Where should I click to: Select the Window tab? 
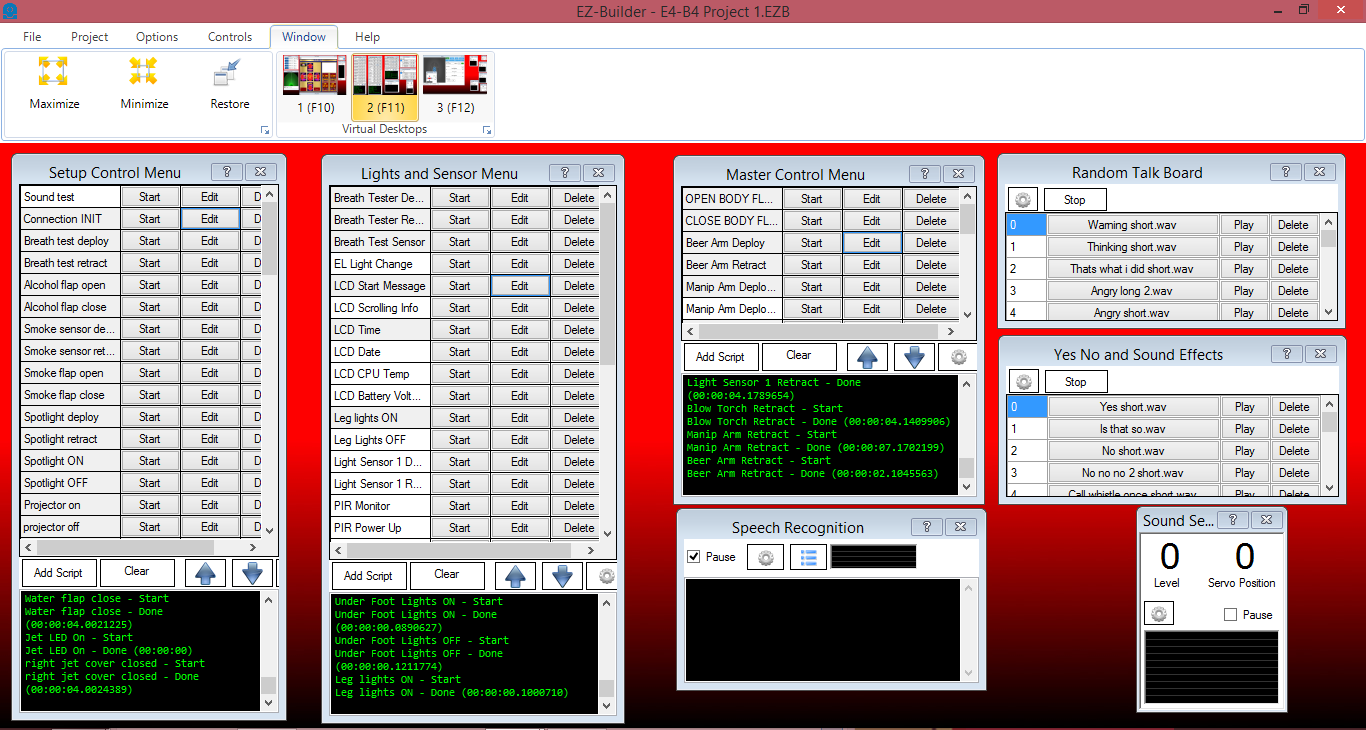(x=304, y=37)
